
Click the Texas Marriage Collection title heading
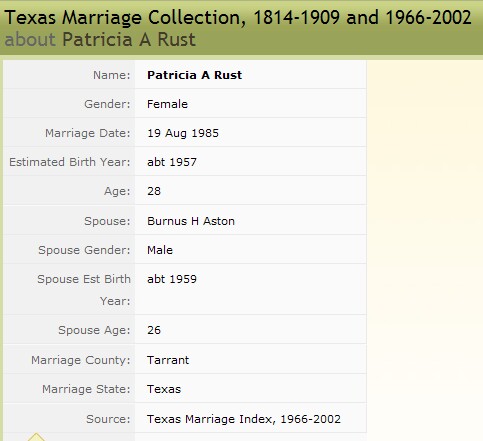(x=238, y=18)
